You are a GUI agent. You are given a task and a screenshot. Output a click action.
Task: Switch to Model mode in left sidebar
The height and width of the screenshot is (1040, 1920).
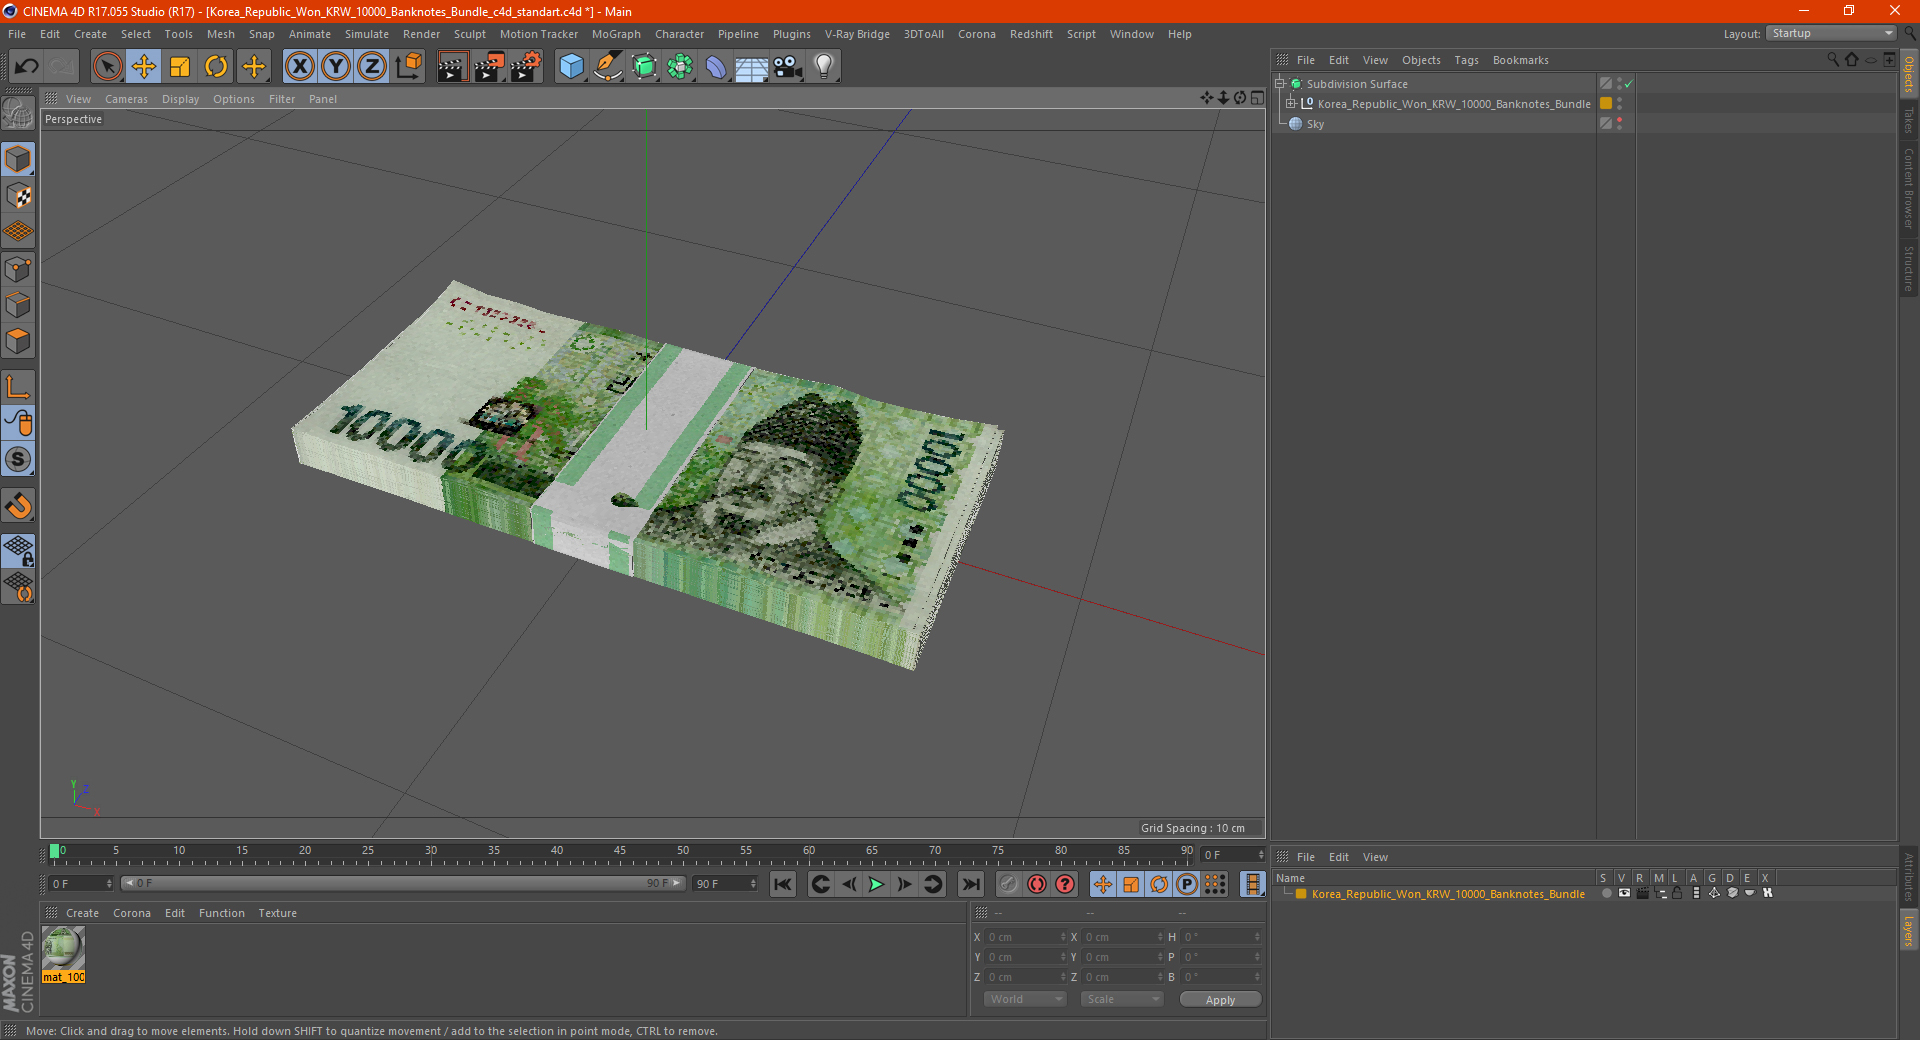[19, 160]
